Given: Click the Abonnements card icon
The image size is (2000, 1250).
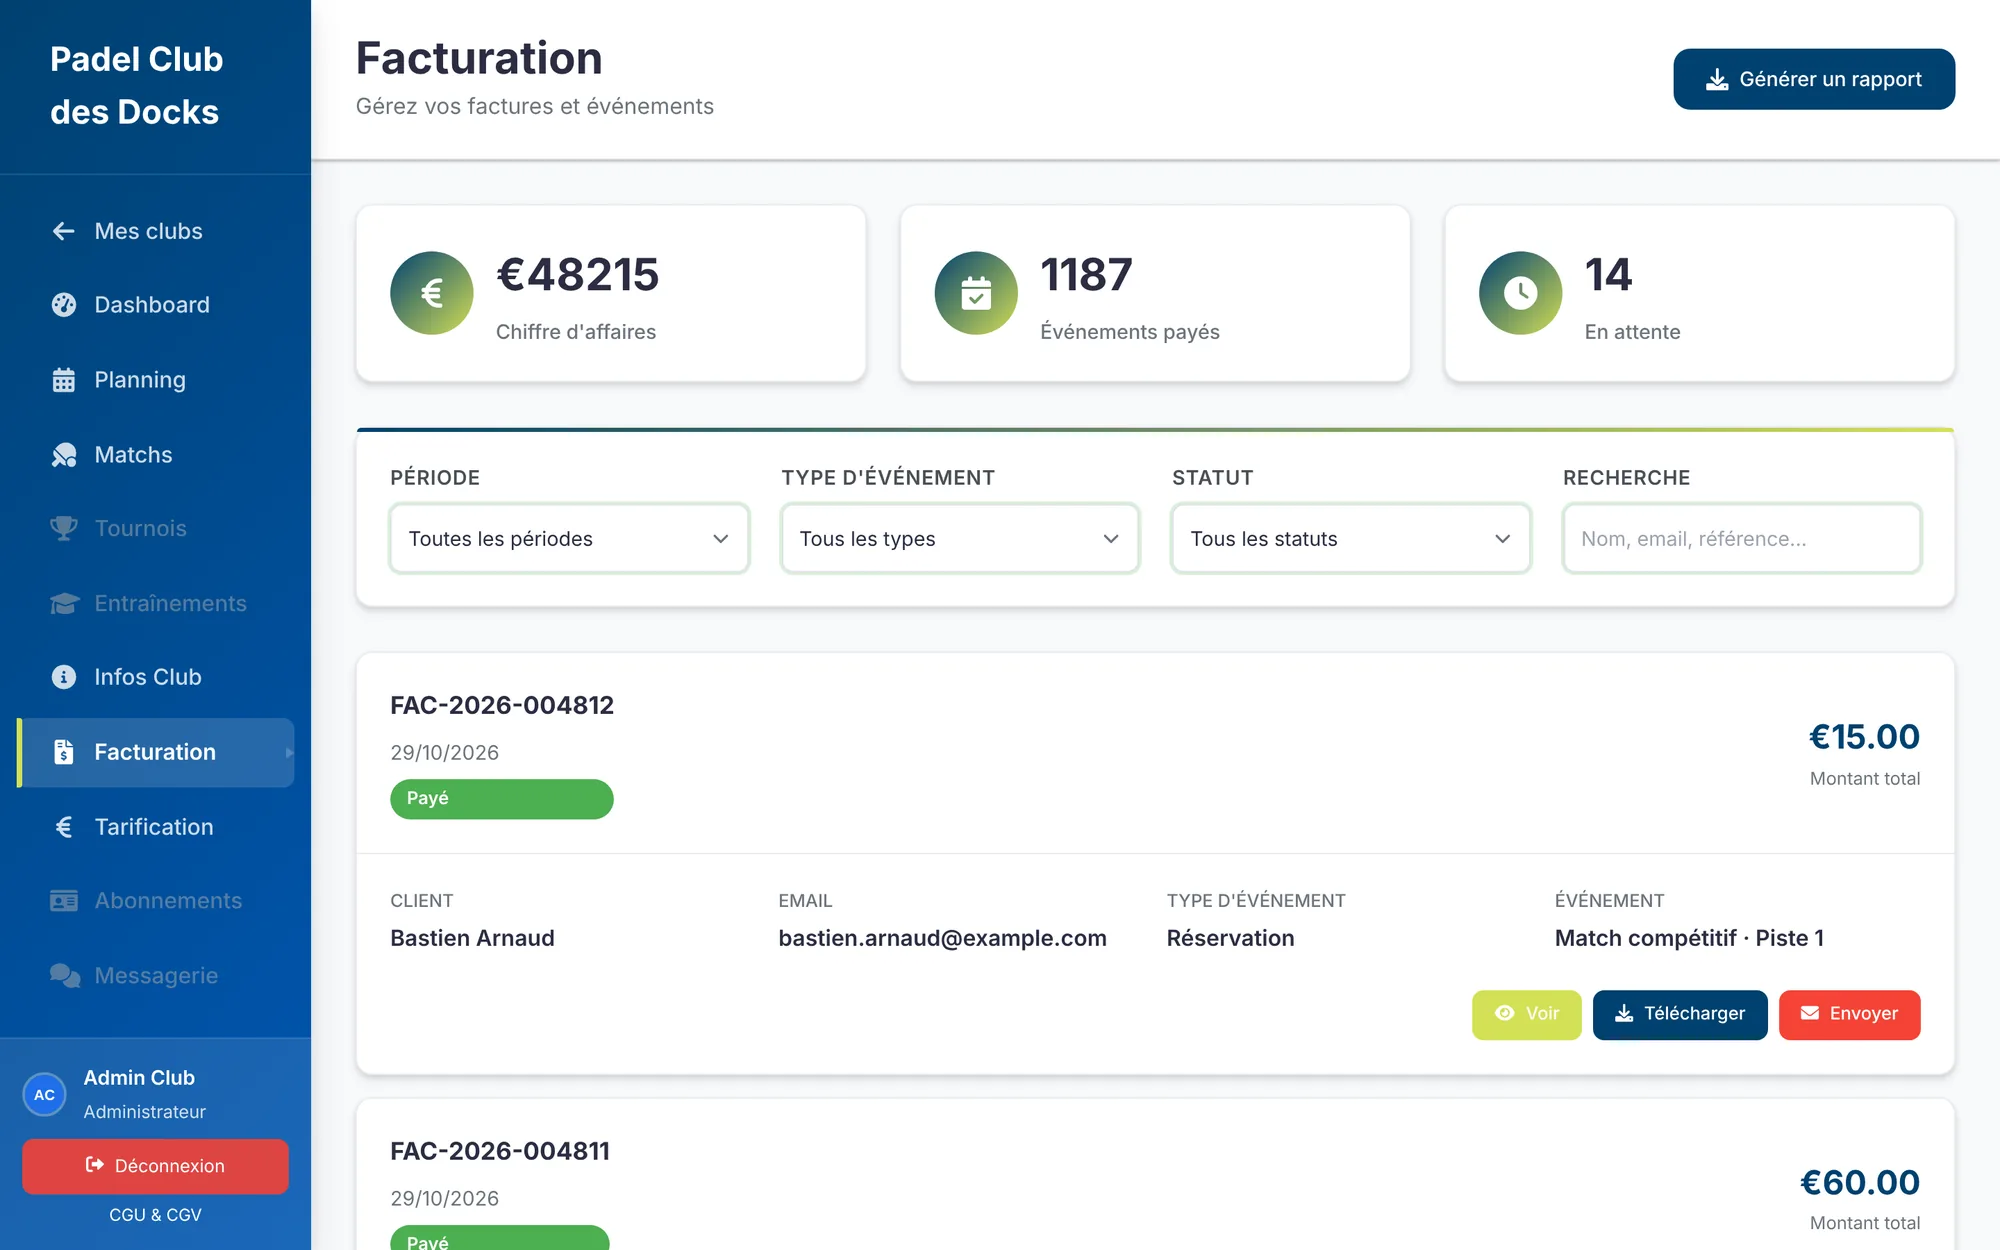Looking at the screenshot, I should point(63,901).
